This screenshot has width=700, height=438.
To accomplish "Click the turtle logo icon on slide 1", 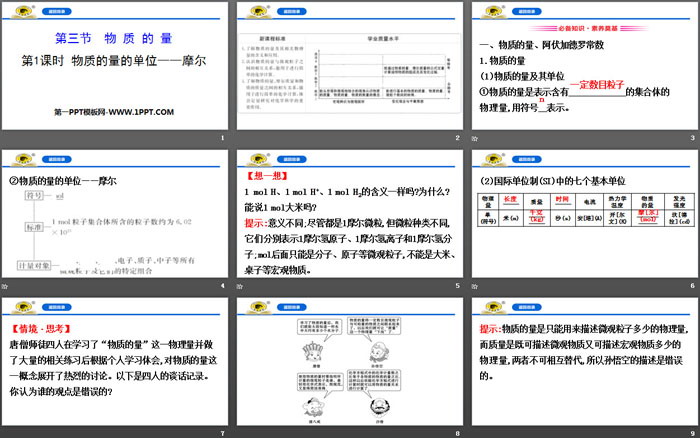I will coord(19,13).
